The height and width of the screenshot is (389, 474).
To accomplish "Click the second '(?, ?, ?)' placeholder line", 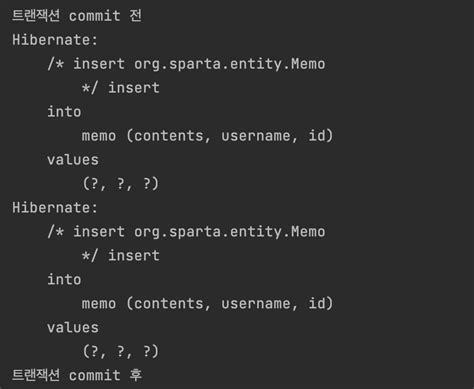I will [121, 352].
